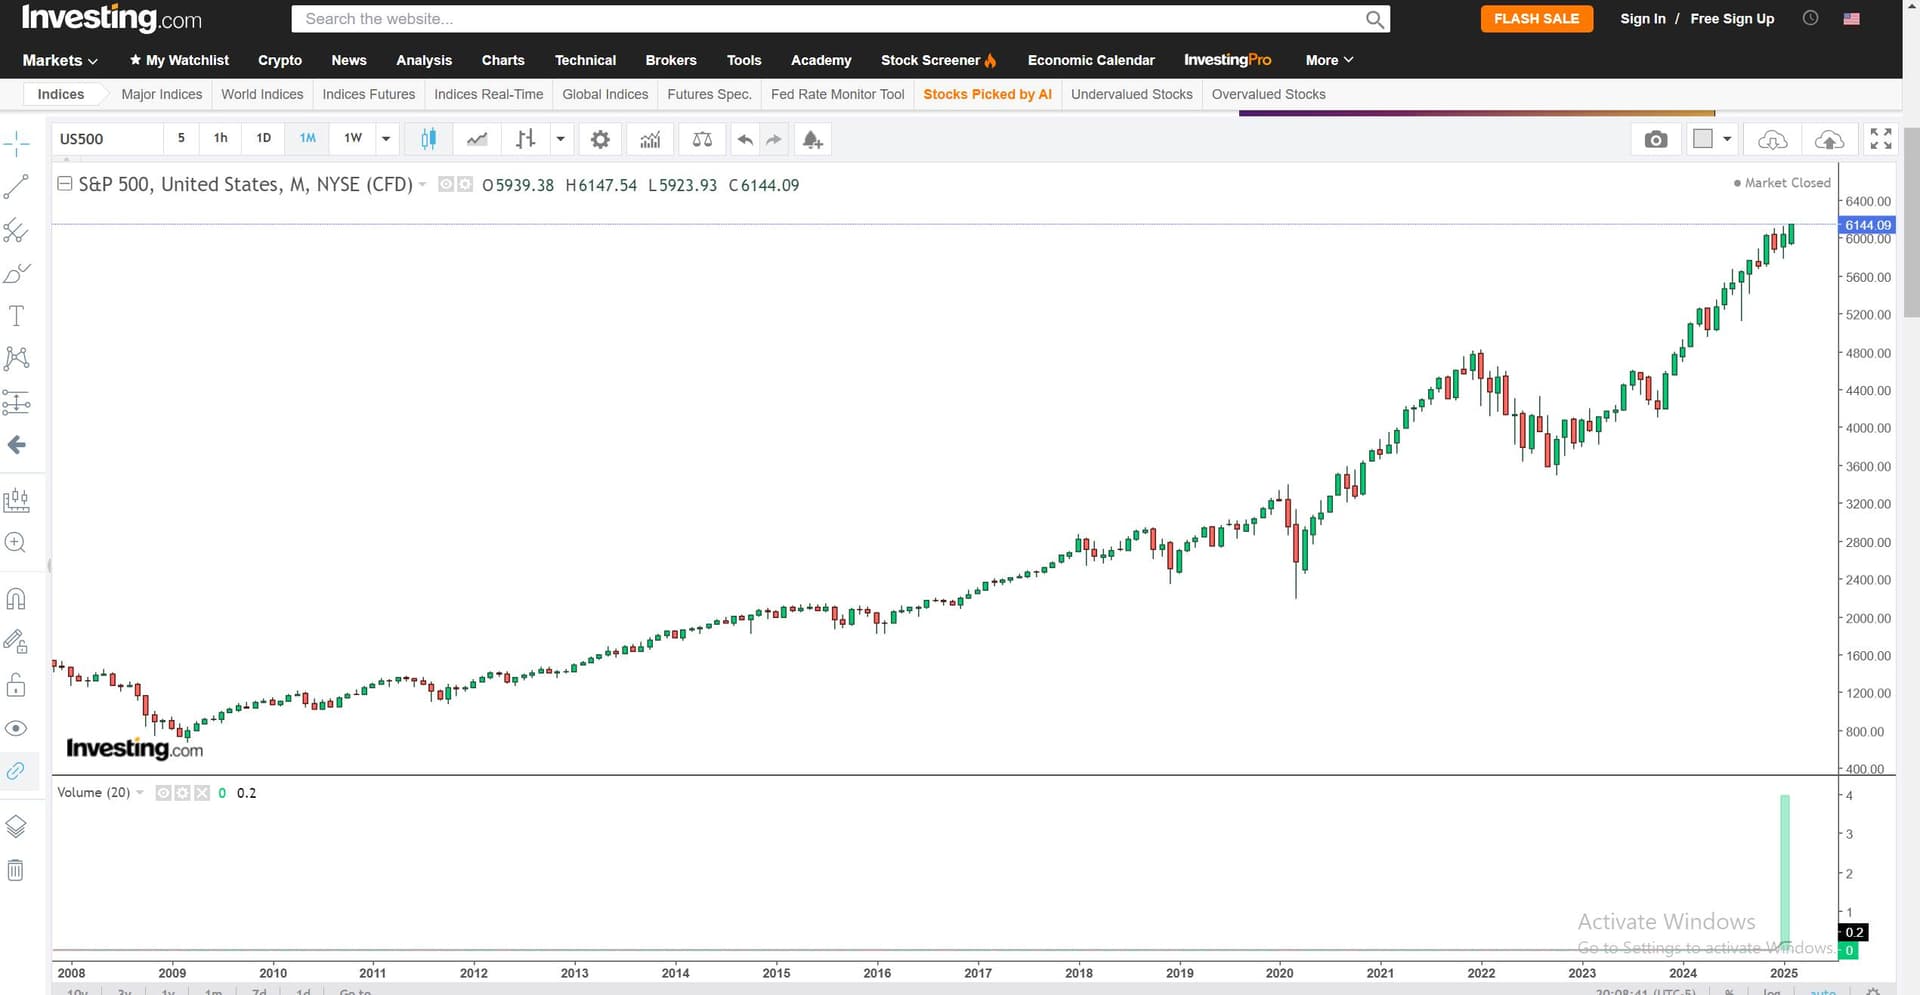Viewport: 1920px width, 995px height.
Task: Open the Fed Rate Monitor Tool link
Action: click(x=837, y=94)
